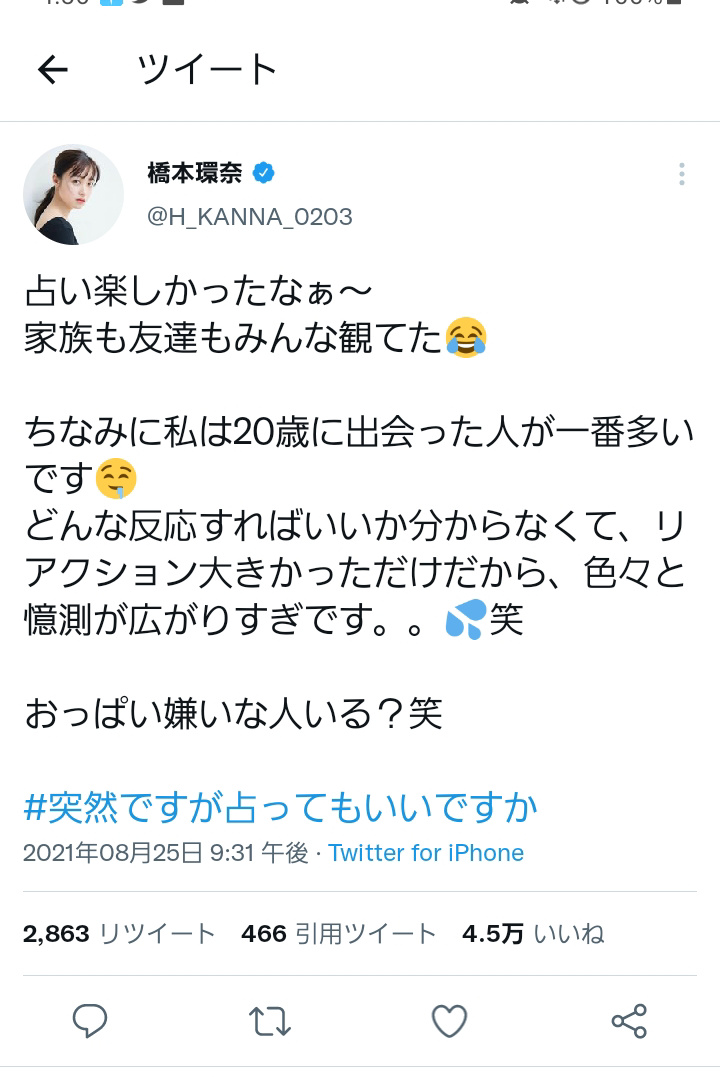This screenshot has width=720, height=1077.
Task: Tap the retweet arrows icon
Action: tap(269, 1021)
